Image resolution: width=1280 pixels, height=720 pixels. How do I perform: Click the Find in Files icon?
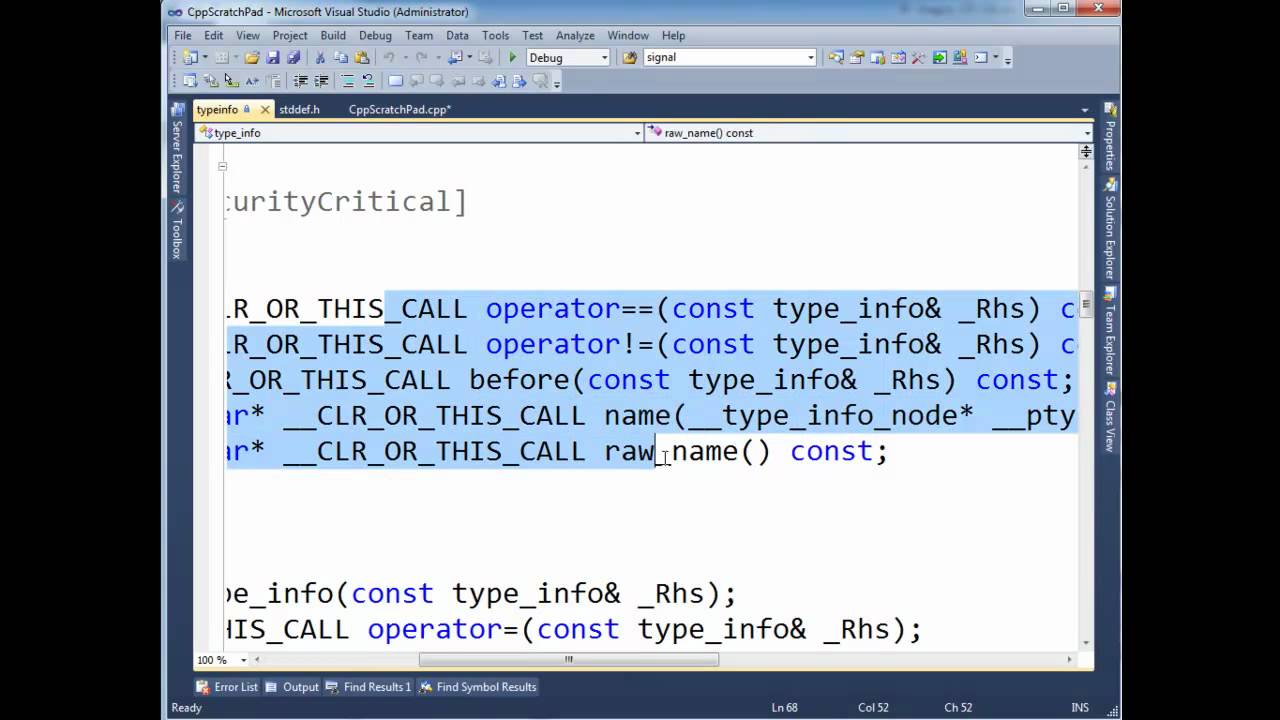[630, 58]
